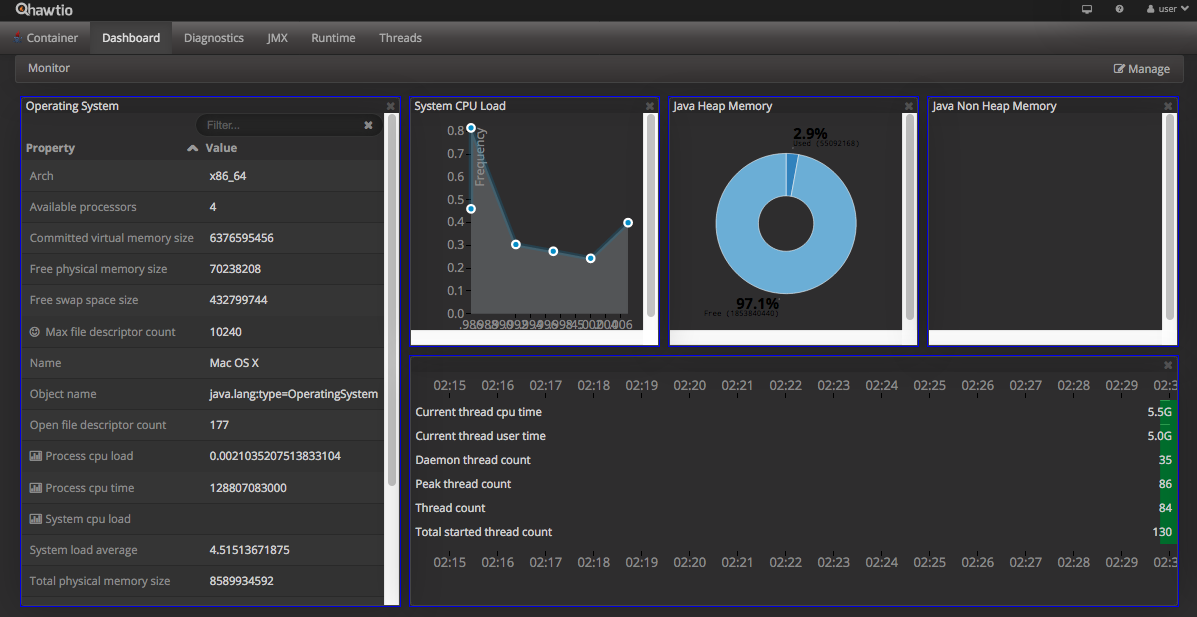Image resolution: width=1197 pixels, height=617 pixels.
Task: Click the Name value Mac OS X
Action: pos(234,363)
